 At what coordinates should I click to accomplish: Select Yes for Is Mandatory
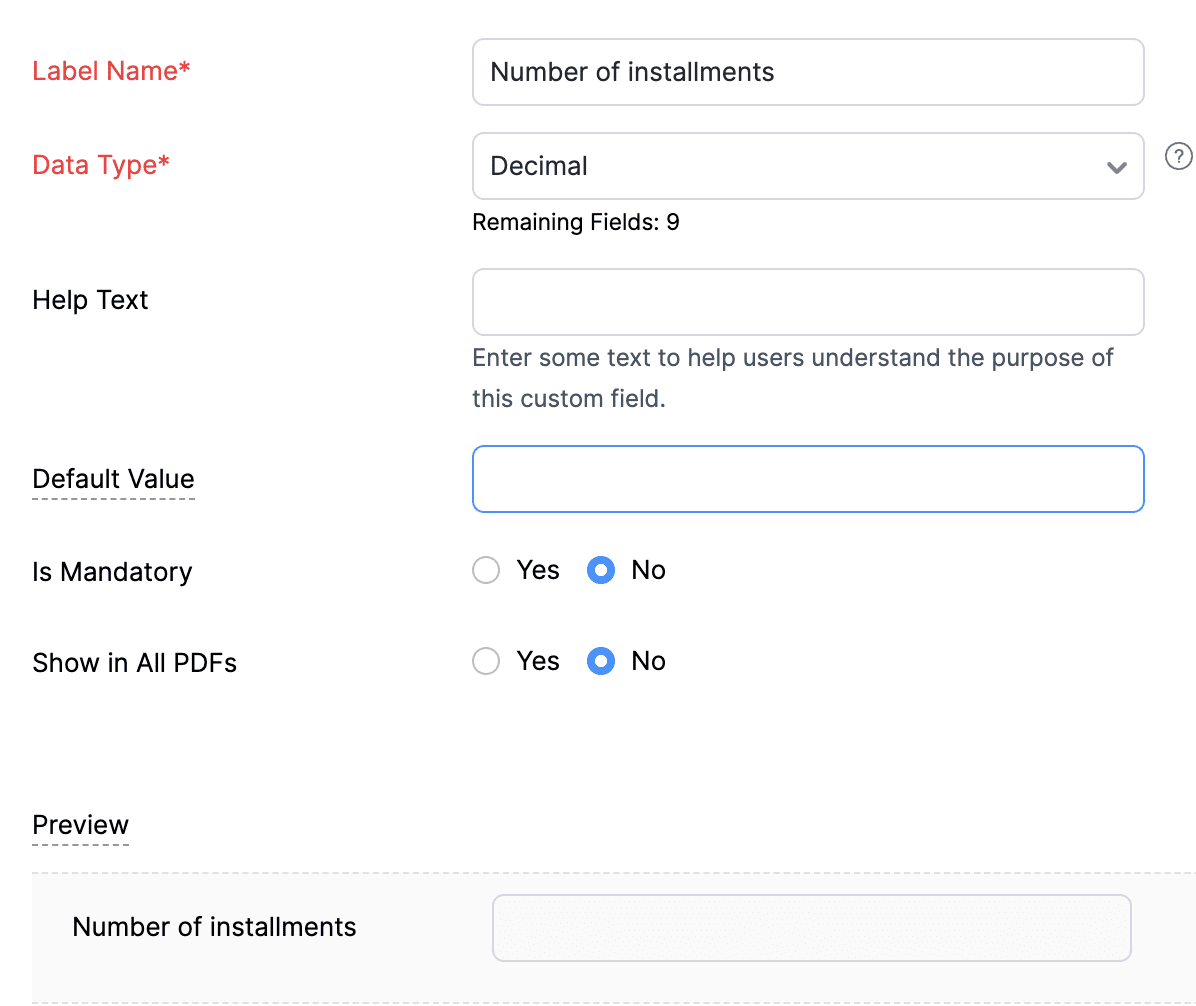(x=486, y=570)
